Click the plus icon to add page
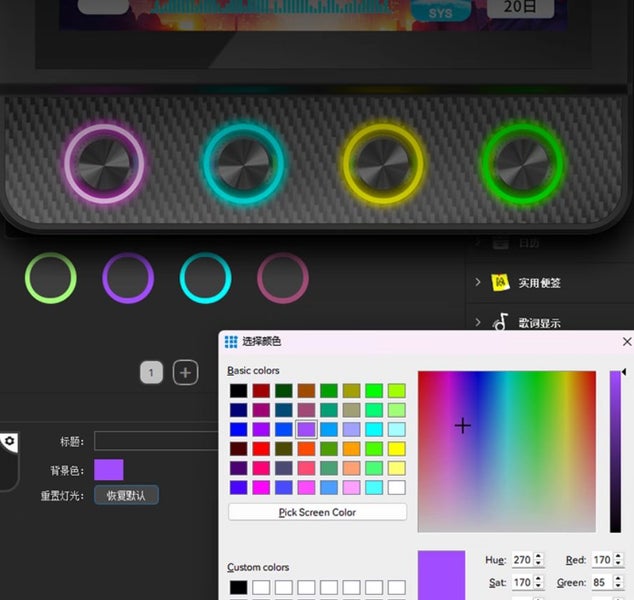The image size is (634, 600). (185, 373)
